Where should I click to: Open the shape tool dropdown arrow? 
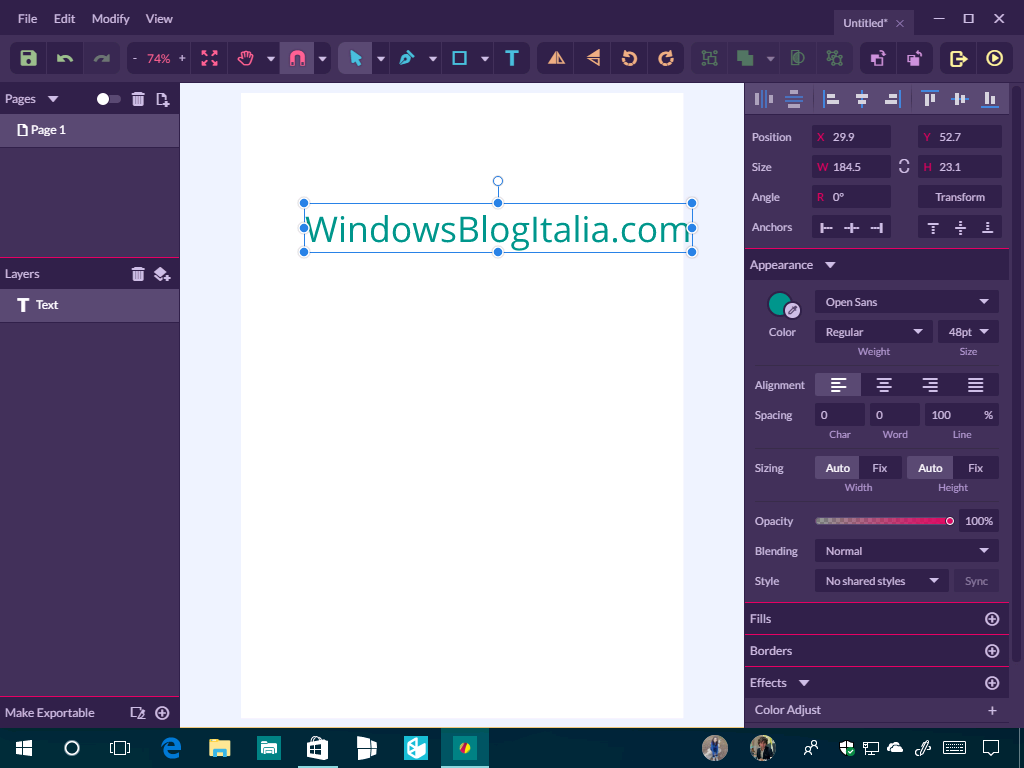click(x=485, y=59)
